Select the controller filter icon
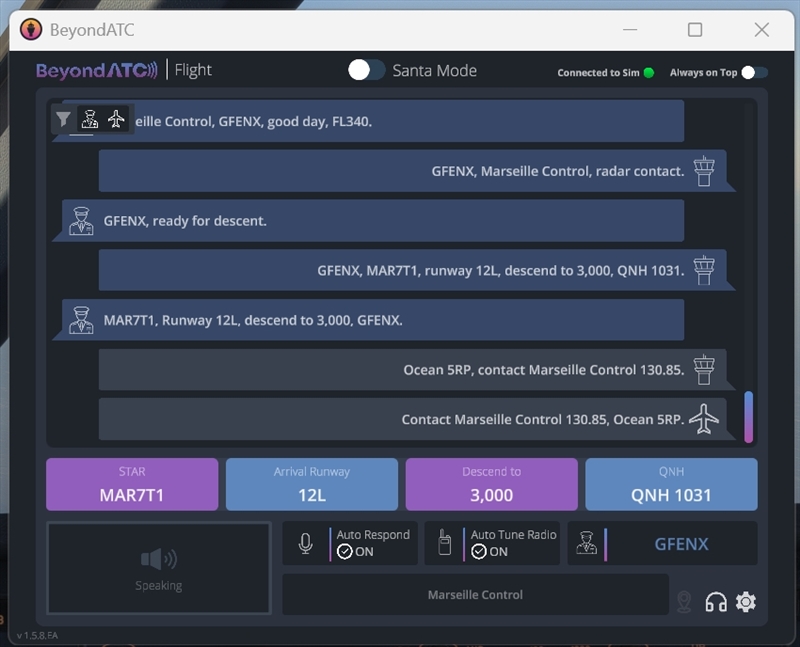800x647 pixels. coord(89,119)
